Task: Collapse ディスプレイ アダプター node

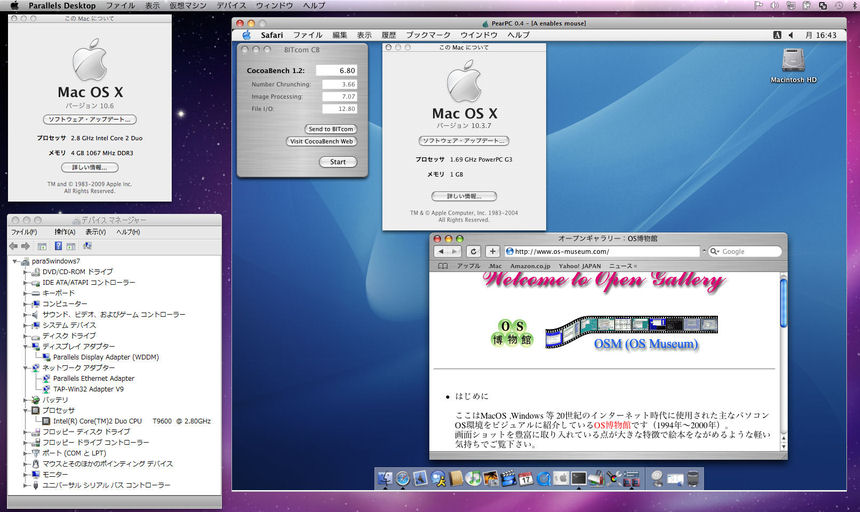Action: pyautogui.click(x=25, y=346)
